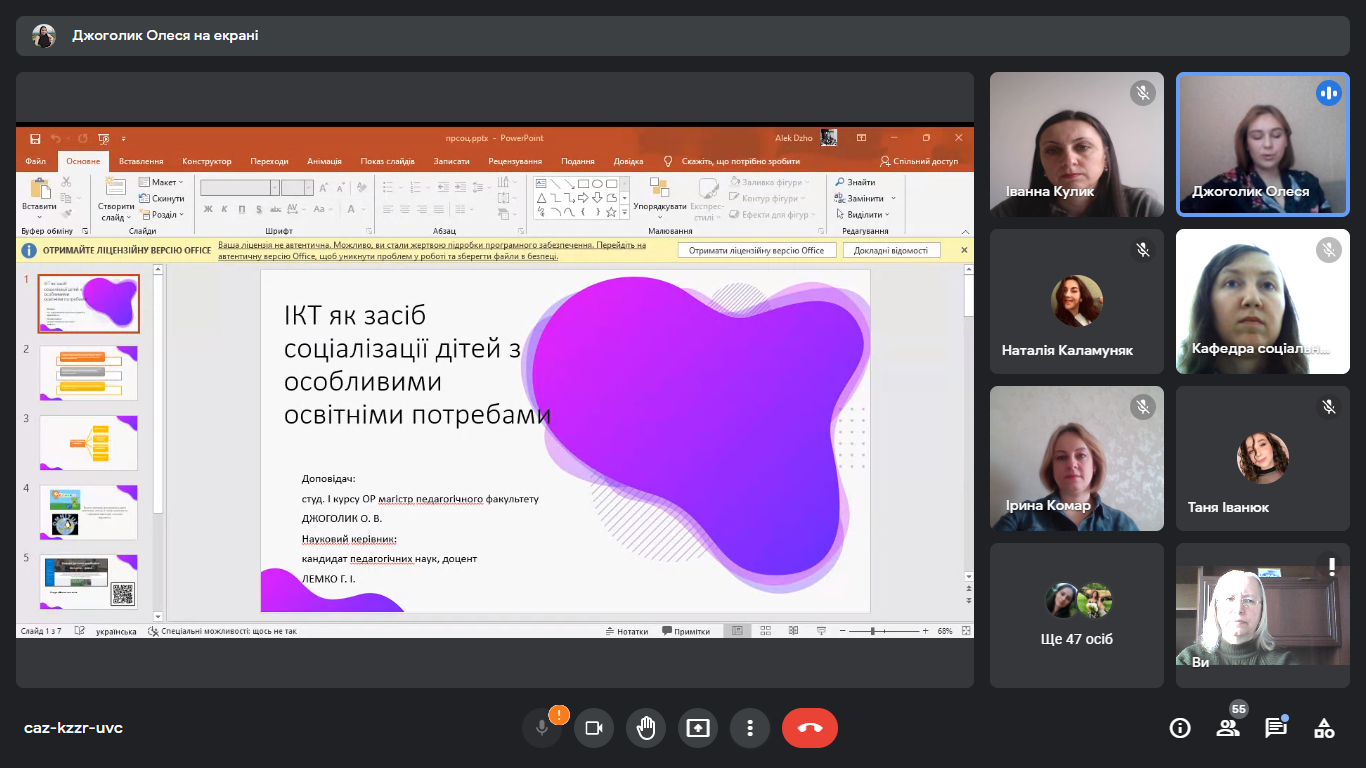The height and width of the screenshot is (768, 1366).
Task: Open the Ще 47 осіб tile
Action: tap(1077, 615)
